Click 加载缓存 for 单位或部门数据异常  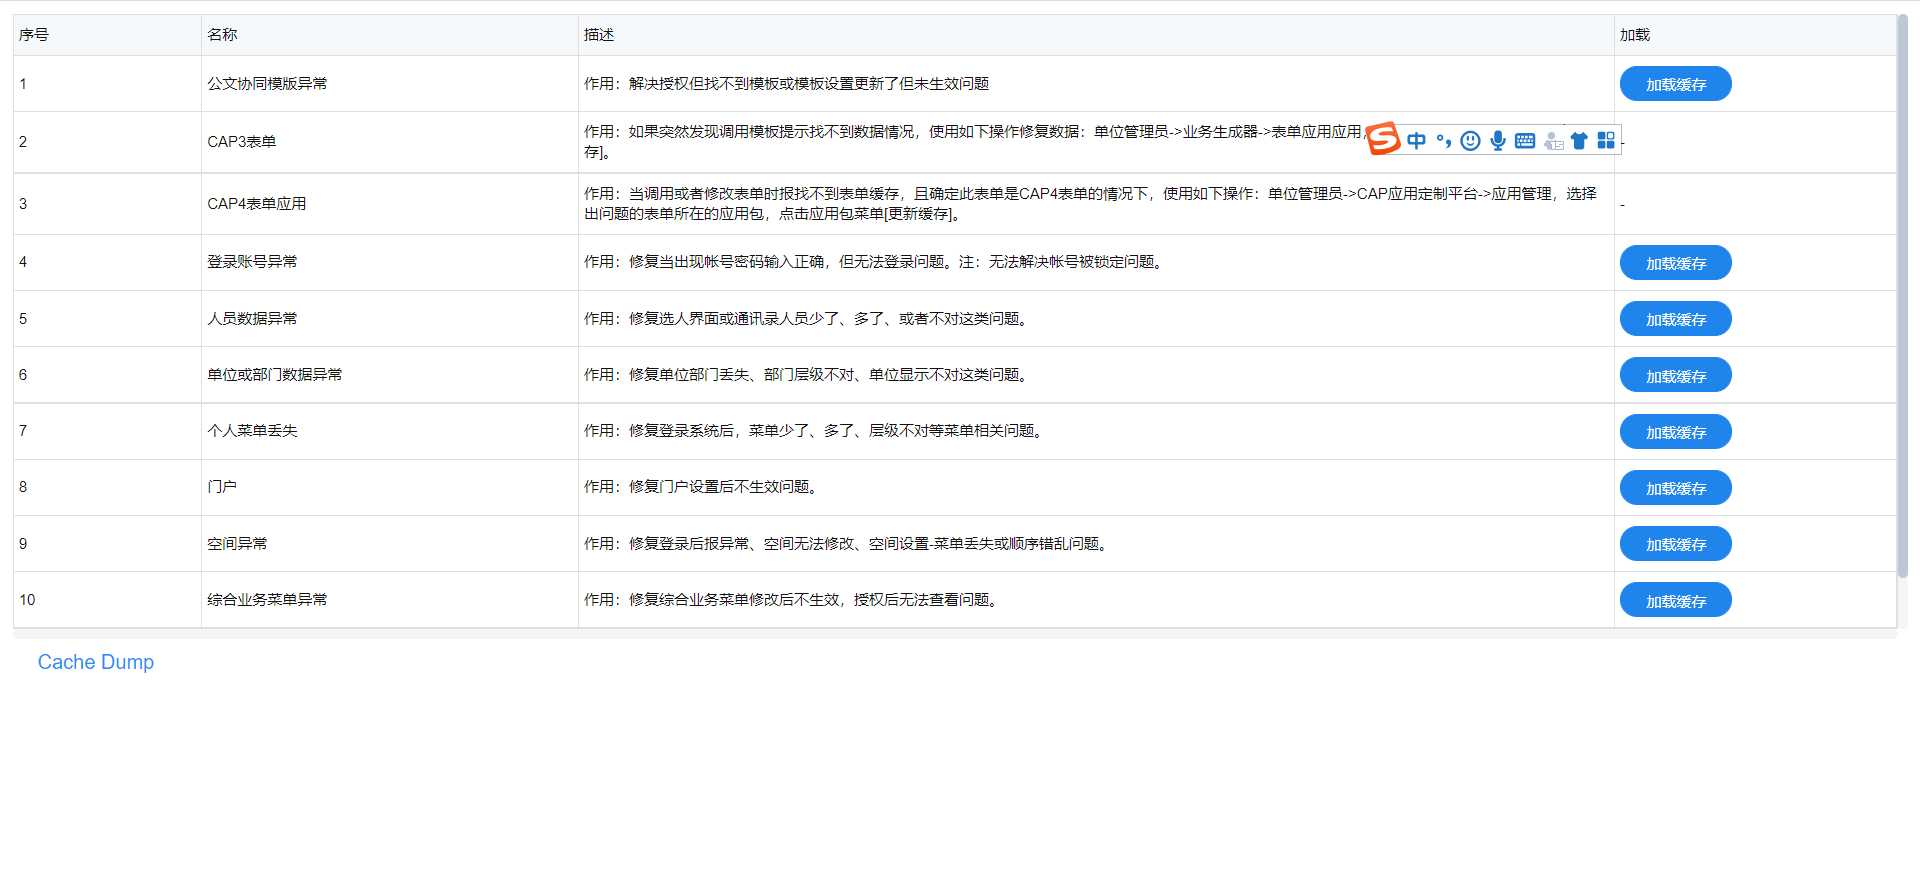[x=1676, y=376]
